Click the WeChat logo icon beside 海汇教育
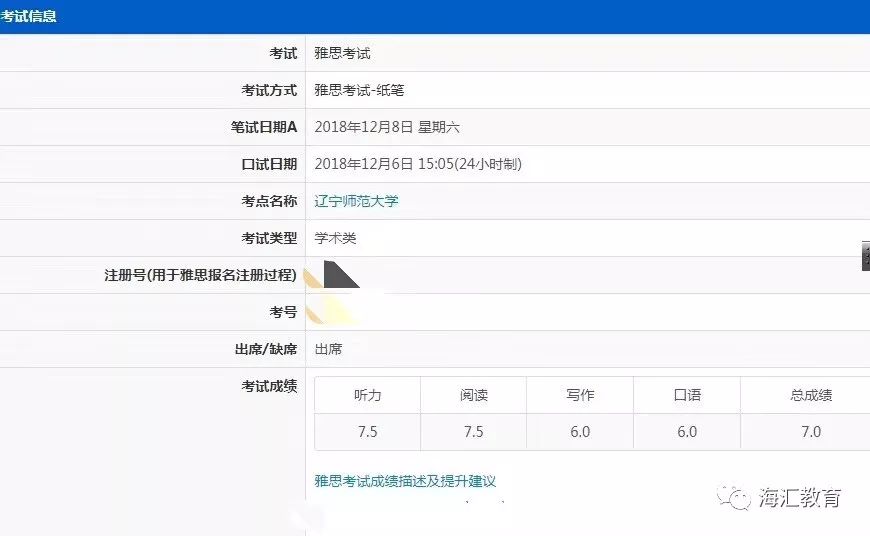The height and width of the screenshot is (536, 870). [738, 497]
